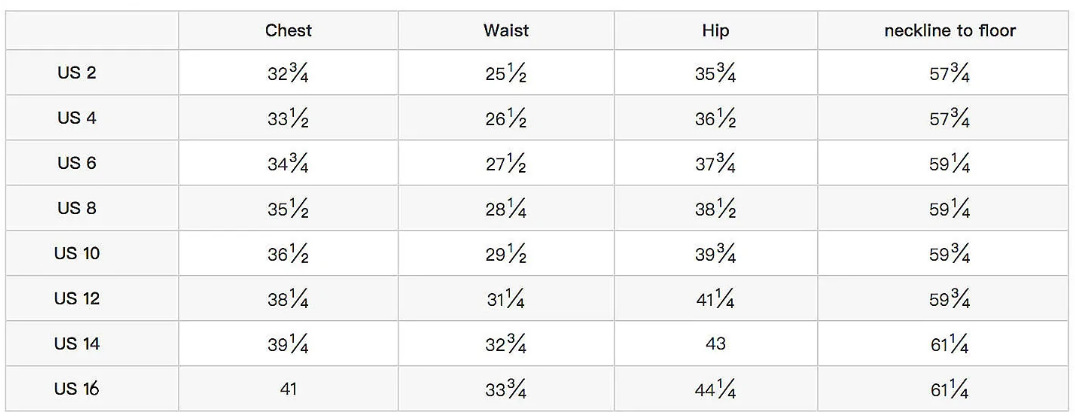
Task: Select the empty top-left header cell
Action: 92,30
